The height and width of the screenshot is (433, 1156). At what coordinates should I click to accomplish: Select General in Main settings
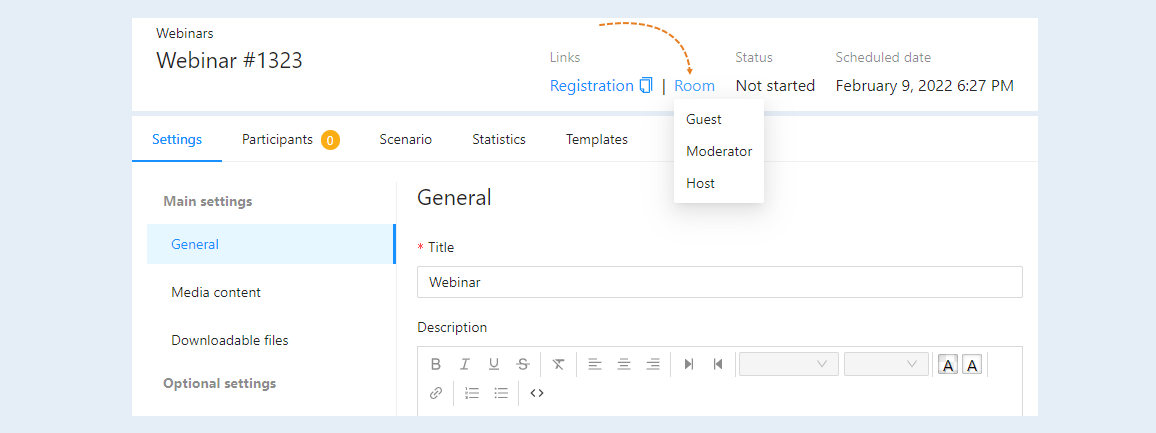tap(271, 244)
